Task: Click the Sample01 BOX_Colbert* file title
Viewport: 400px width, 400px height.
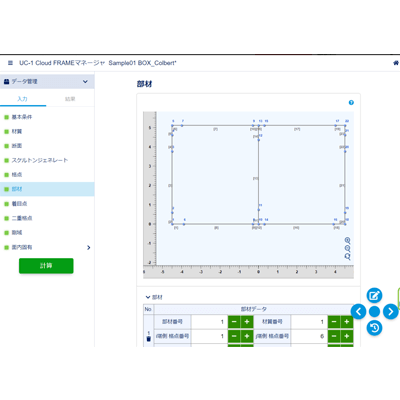Action: pos(142,63)
